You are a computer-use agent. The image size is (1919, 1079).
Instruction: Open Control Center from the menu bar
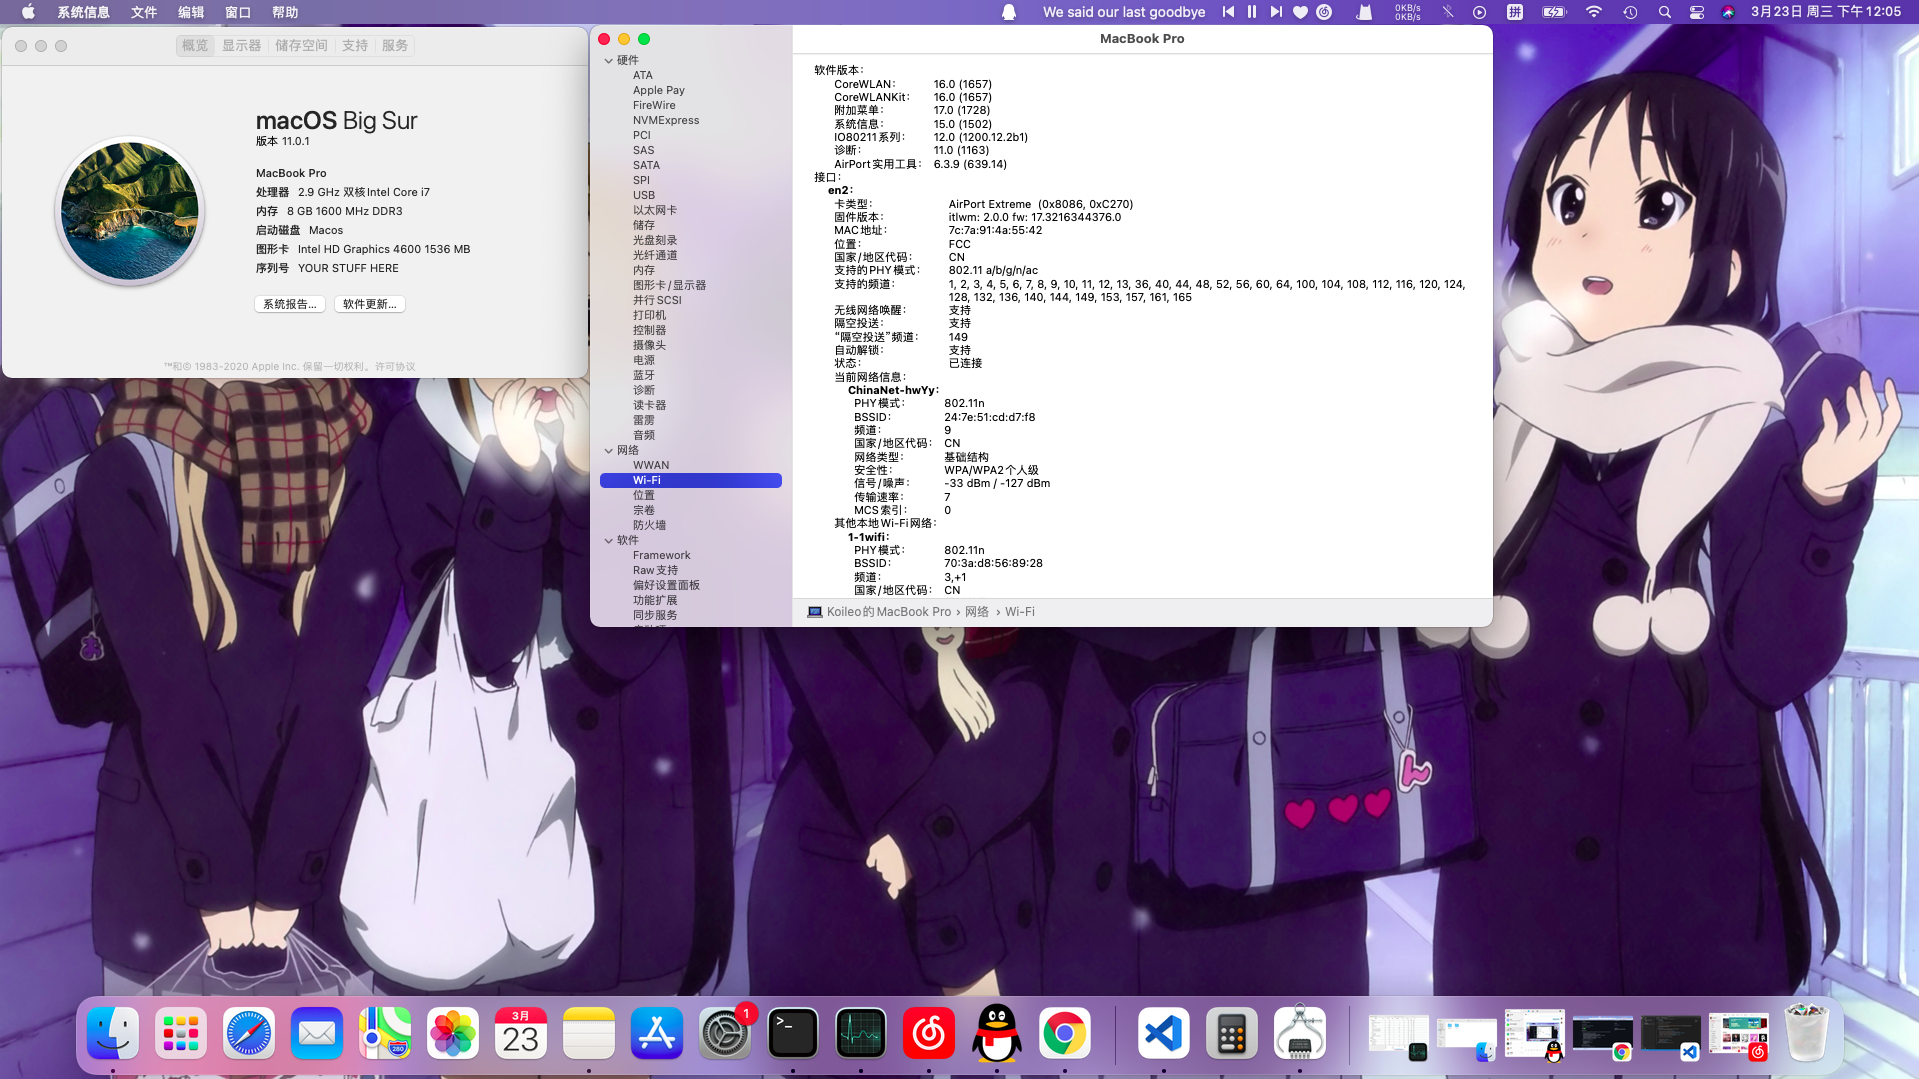(x=1694, y=12)
